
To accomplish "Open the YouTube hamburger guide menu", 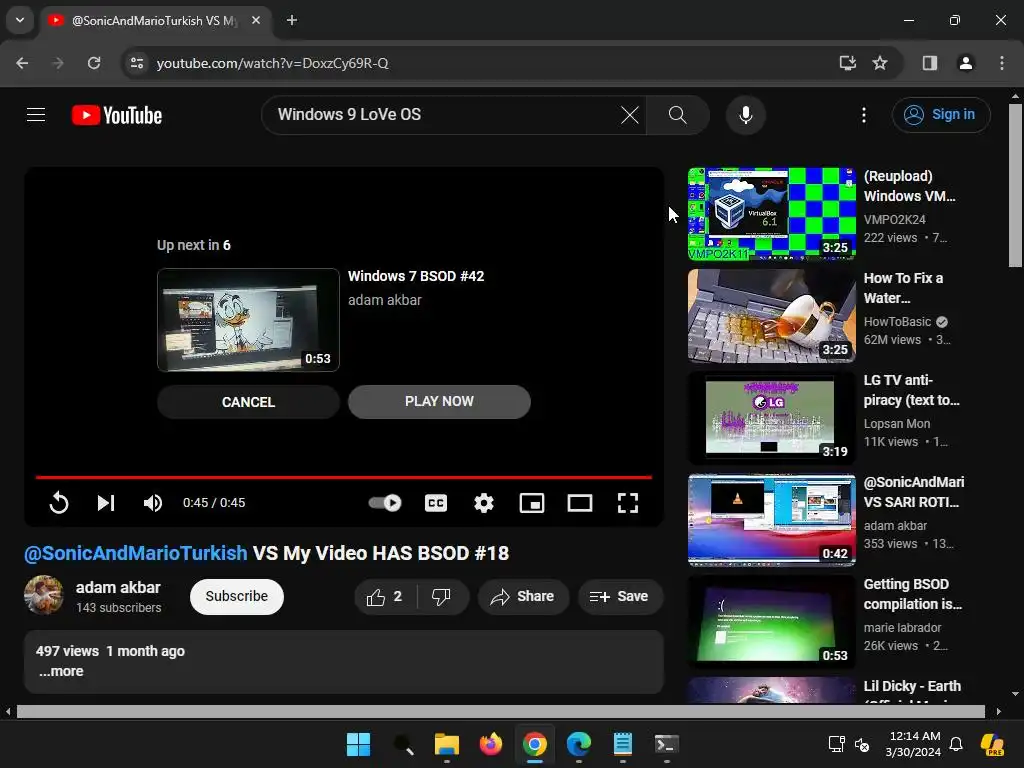I will pyautogui.click(x=36, y=115).
